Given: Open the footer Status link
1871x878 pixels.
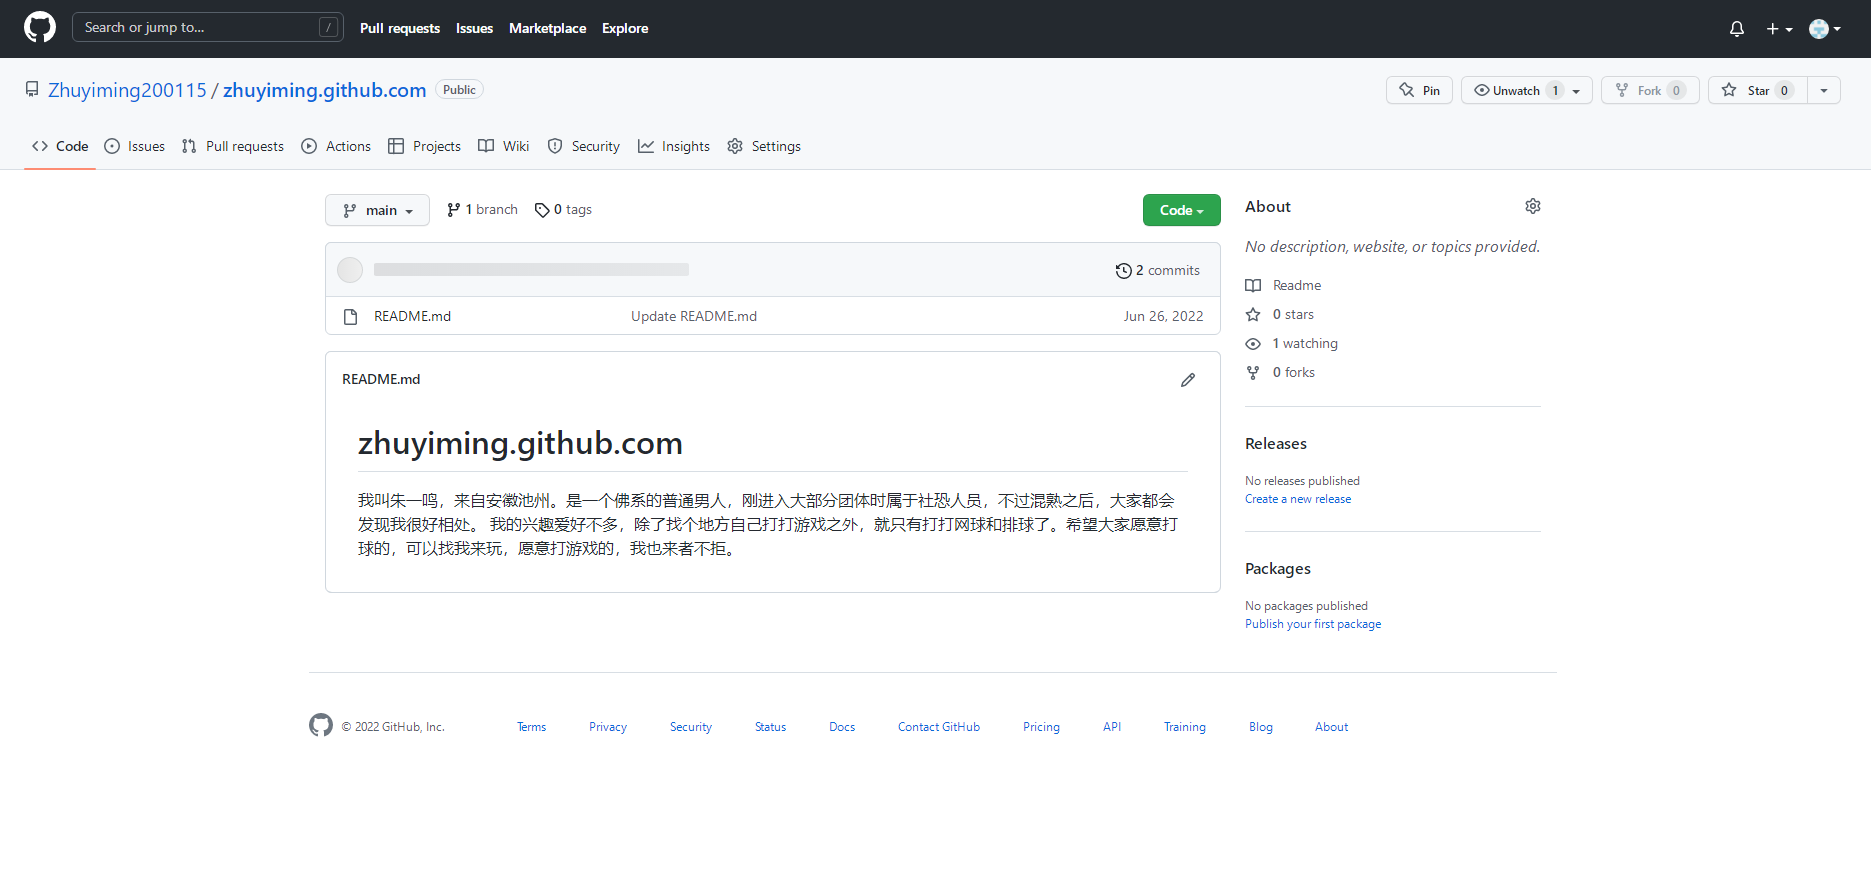Looking at the screenshot, I should pyautogui.click(x=770, y=727).
